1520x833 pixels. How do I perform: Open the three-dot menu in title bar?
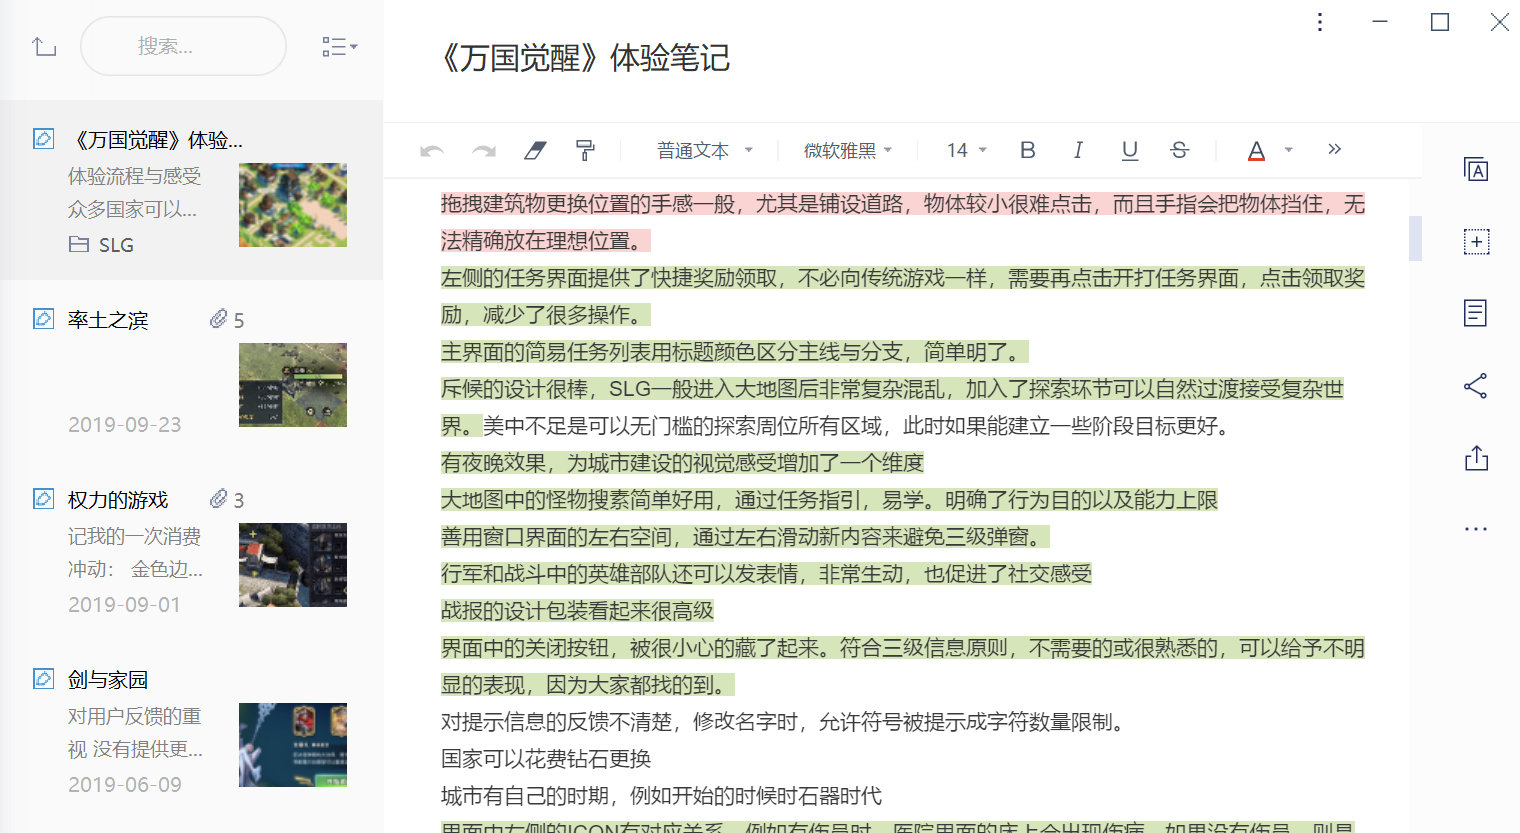pos(1320,22)
